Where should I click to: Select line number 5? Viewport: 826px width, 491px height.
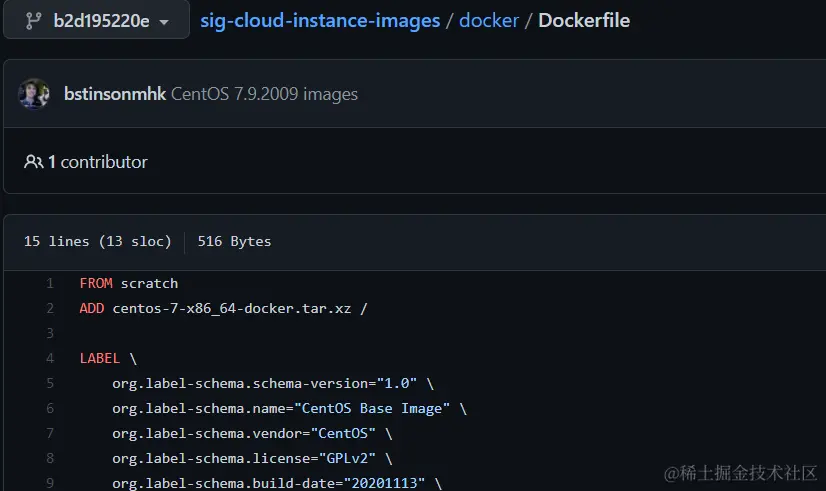click(x=50, y=383)
